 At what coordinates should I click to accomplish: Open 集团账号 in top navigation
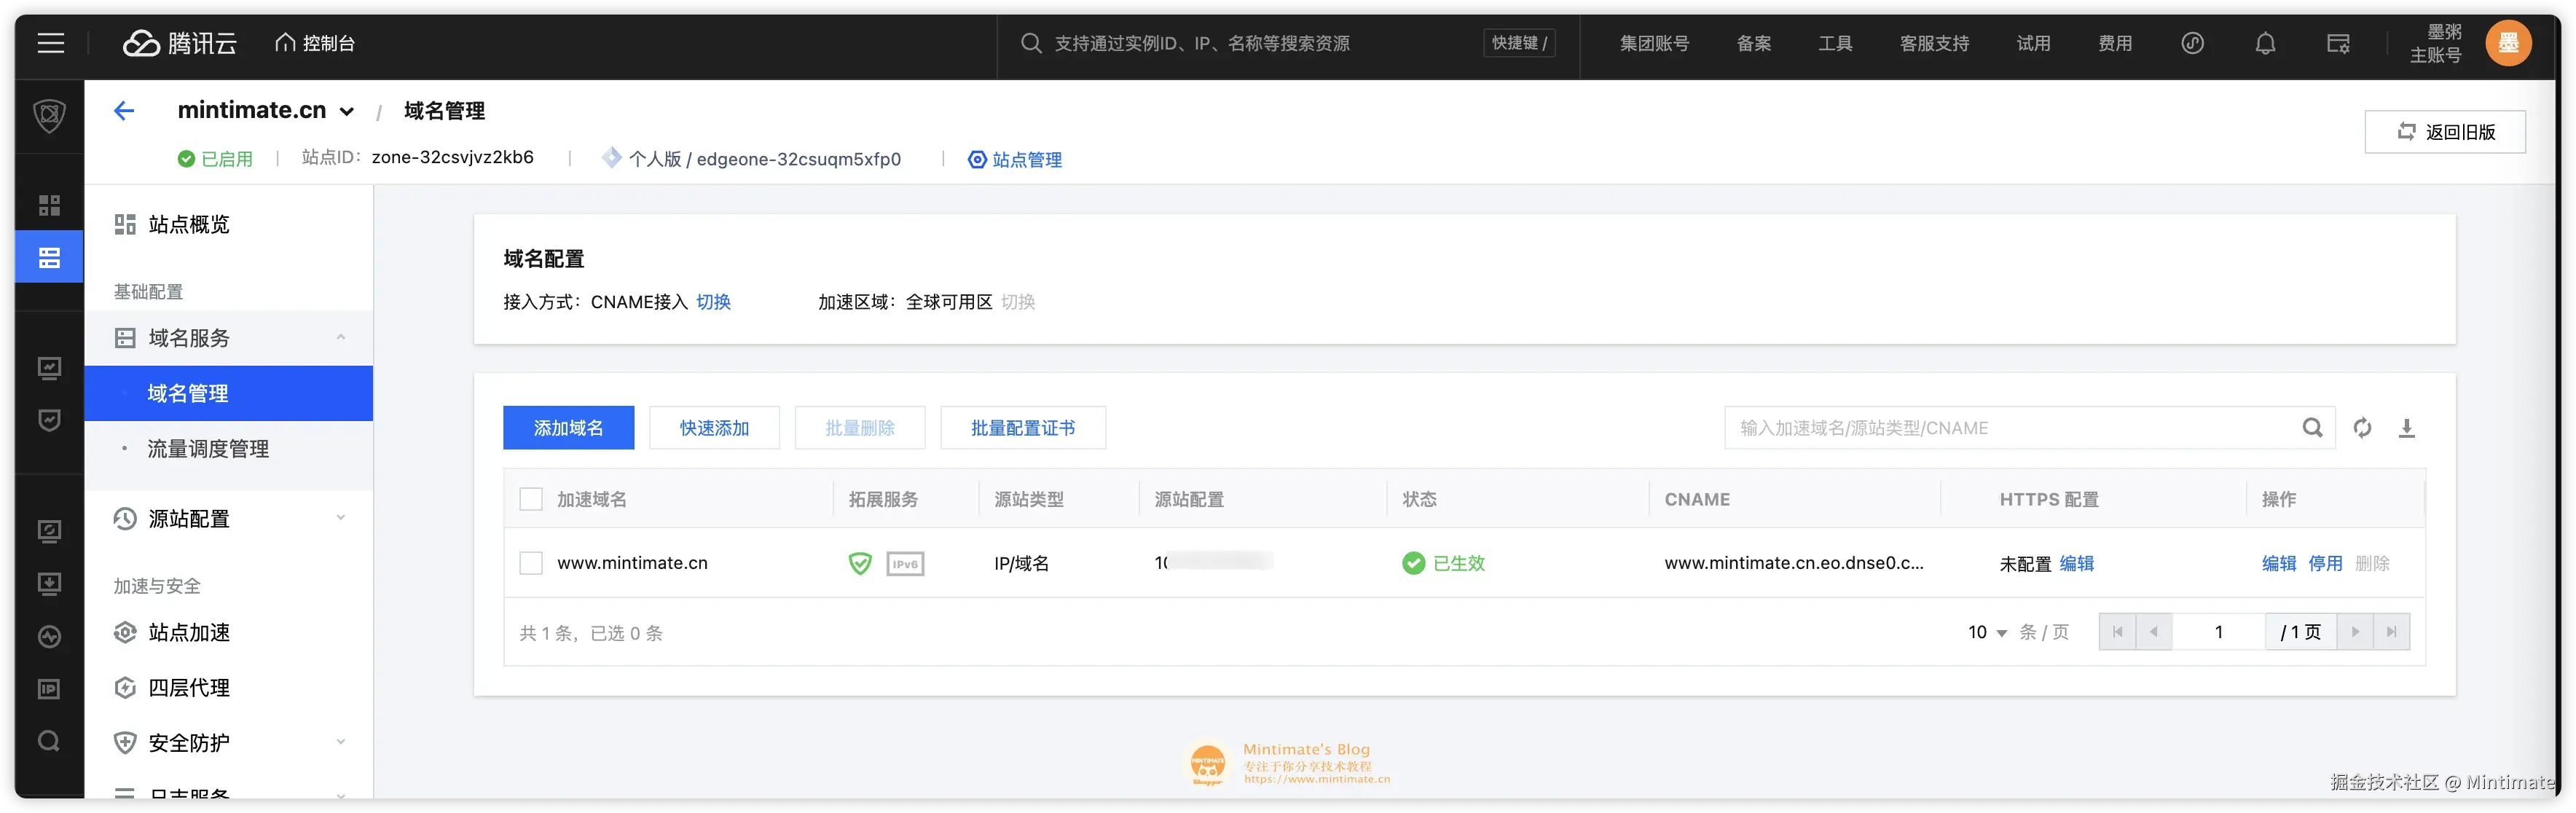point(1654,43)
